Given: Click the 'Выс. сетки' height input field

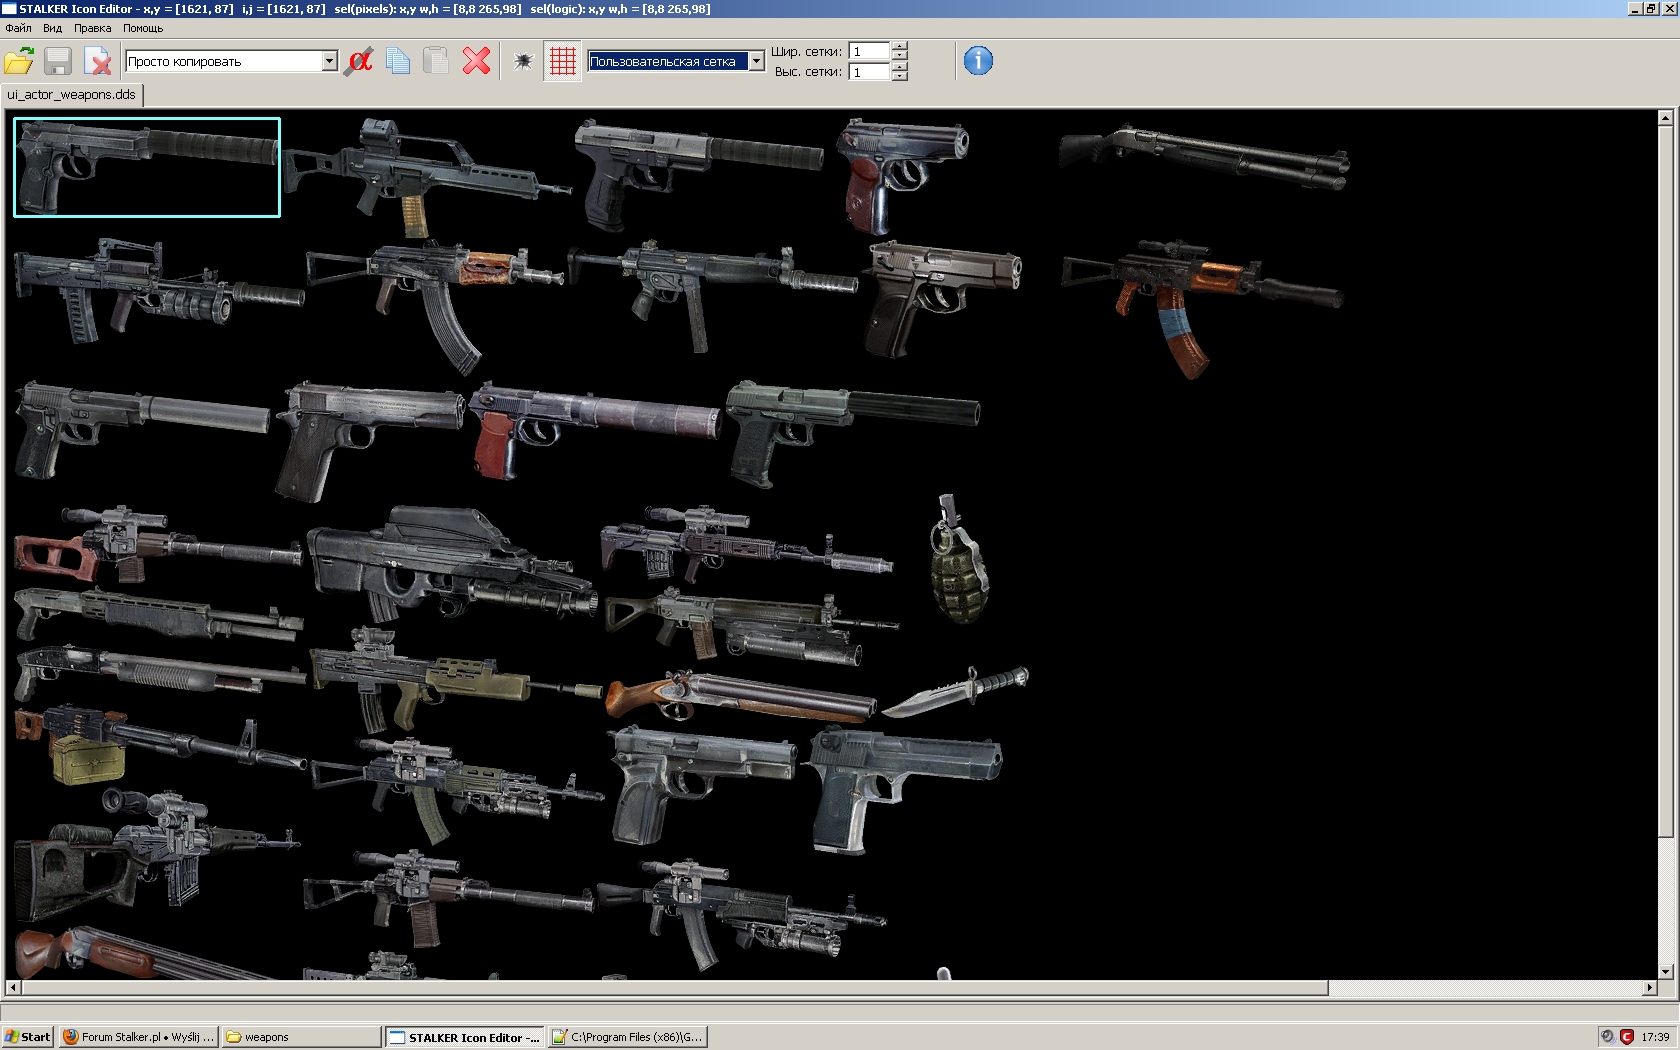Looking at the screenshot, I should click(x=869, y=72).
